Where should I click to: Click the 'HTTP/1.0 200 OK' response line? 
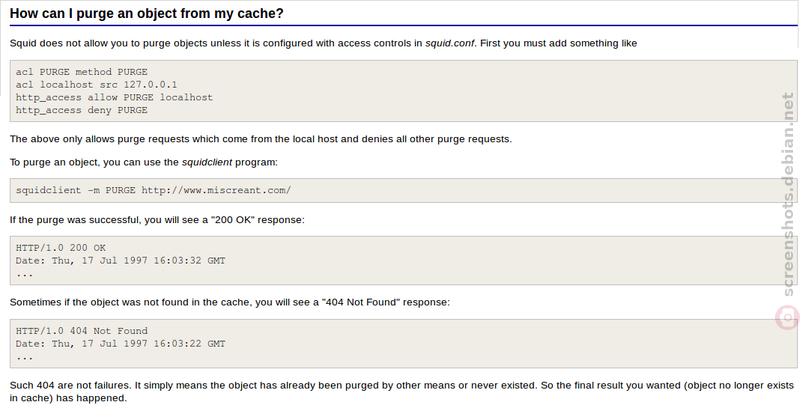click(61, 248)
